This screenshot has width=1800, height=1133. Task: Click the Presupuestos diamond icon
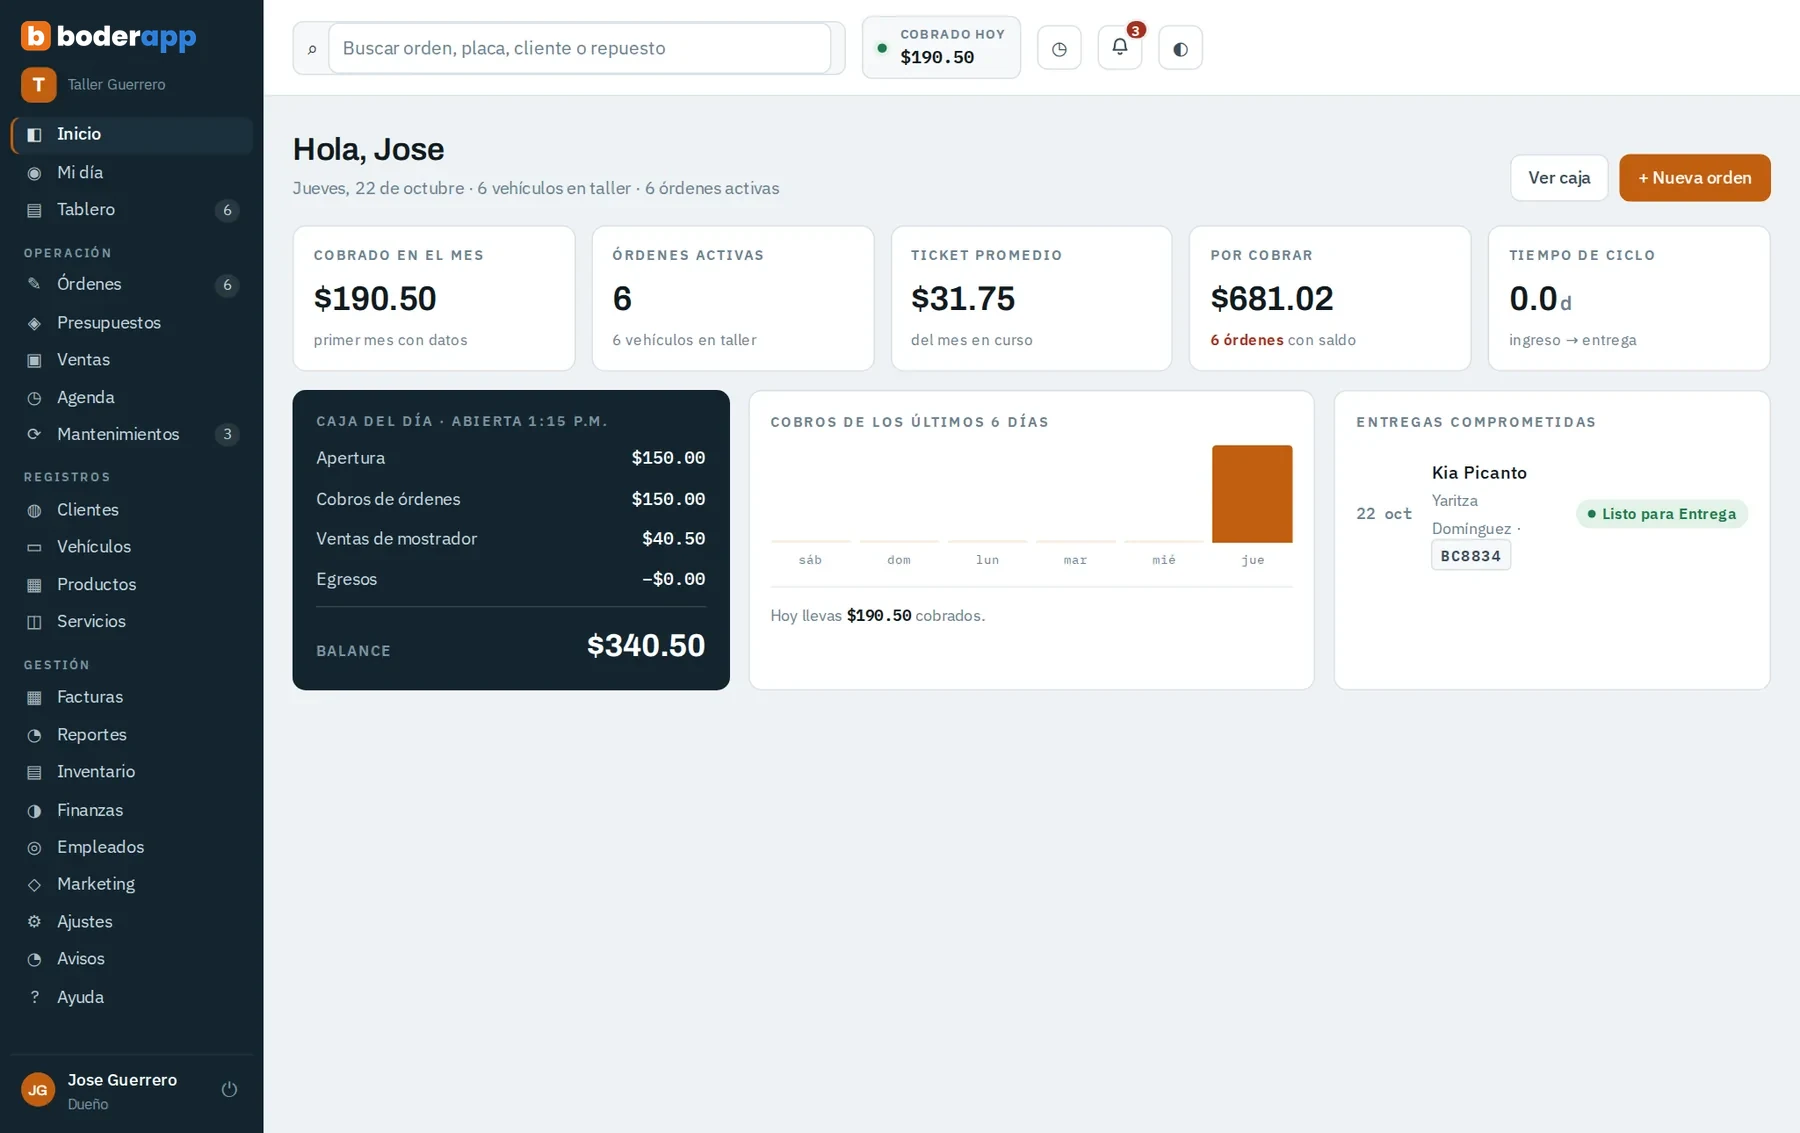[34, 323]
